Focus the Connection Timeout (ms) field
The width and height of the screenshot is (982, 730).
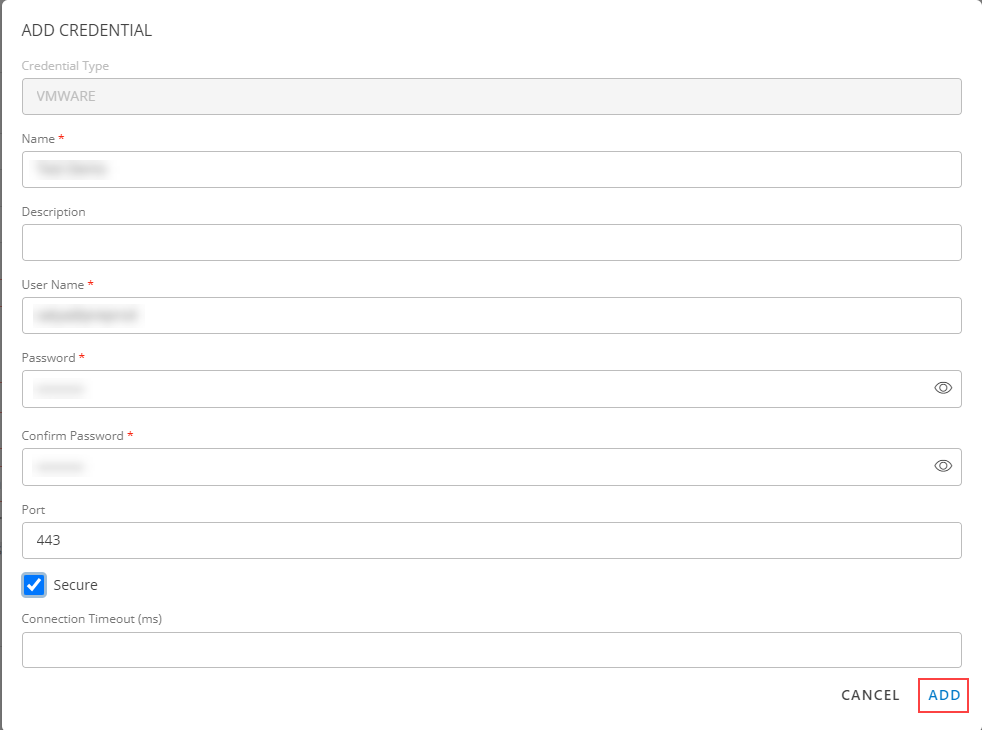click(491, 650)
